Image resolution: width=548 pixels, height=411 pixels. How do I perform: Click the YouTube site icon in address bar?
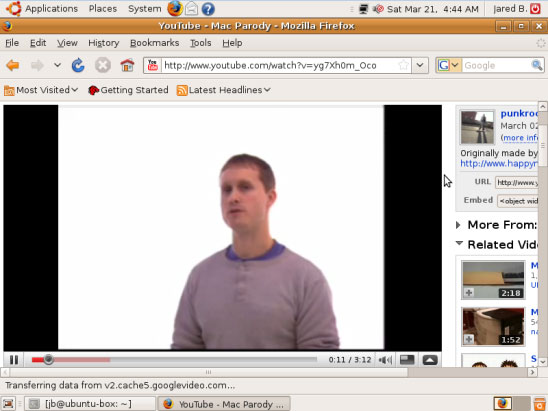152,65
